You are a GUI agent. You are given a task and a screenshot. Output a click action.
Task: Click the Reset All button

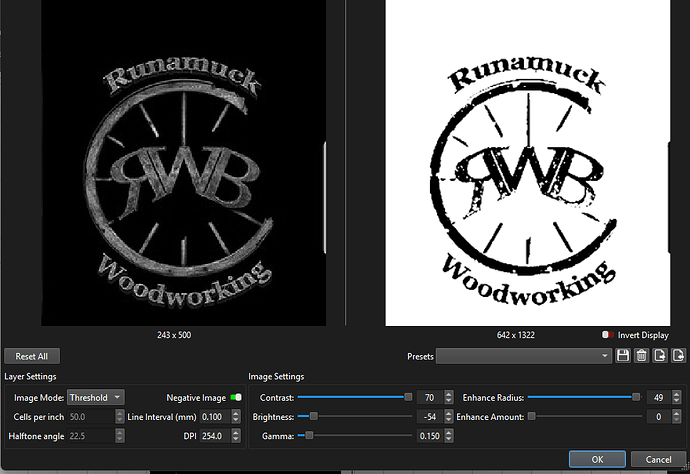[32, 356]
